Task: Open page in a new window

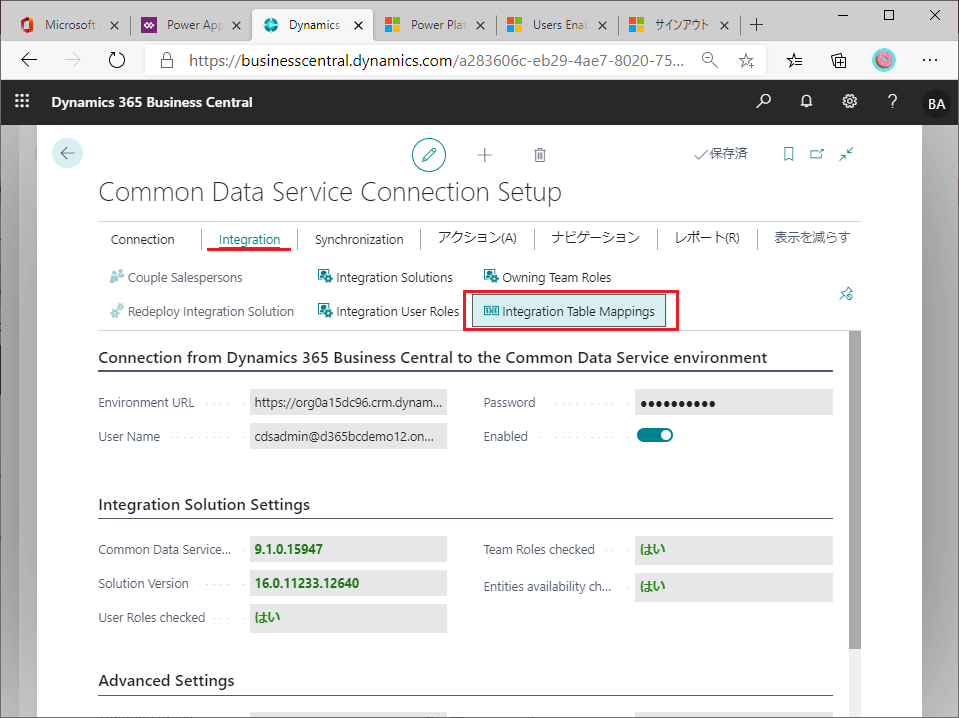Action: (817, 154)
